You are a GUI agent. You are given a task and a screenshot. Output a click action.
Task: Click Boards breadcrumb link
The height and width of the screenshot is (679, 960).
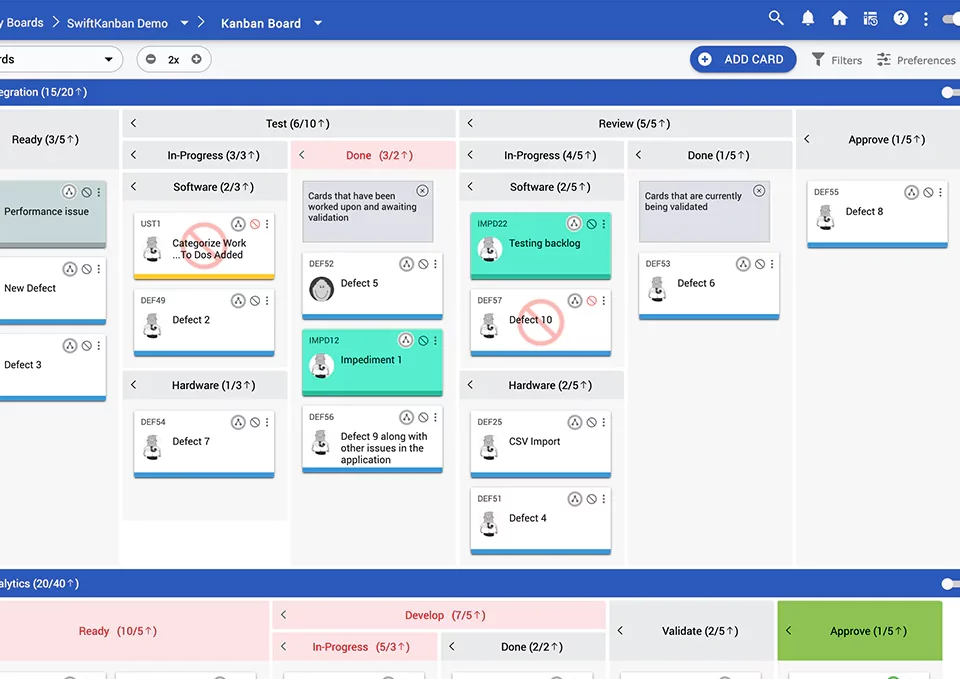pos(24,23)
